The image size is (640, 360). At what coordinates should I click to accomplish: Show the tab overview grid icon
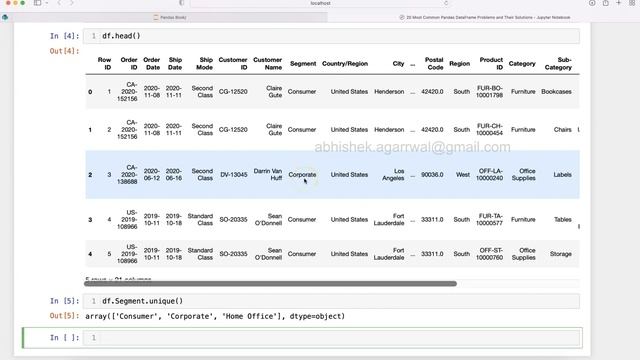tap(632, 3)
